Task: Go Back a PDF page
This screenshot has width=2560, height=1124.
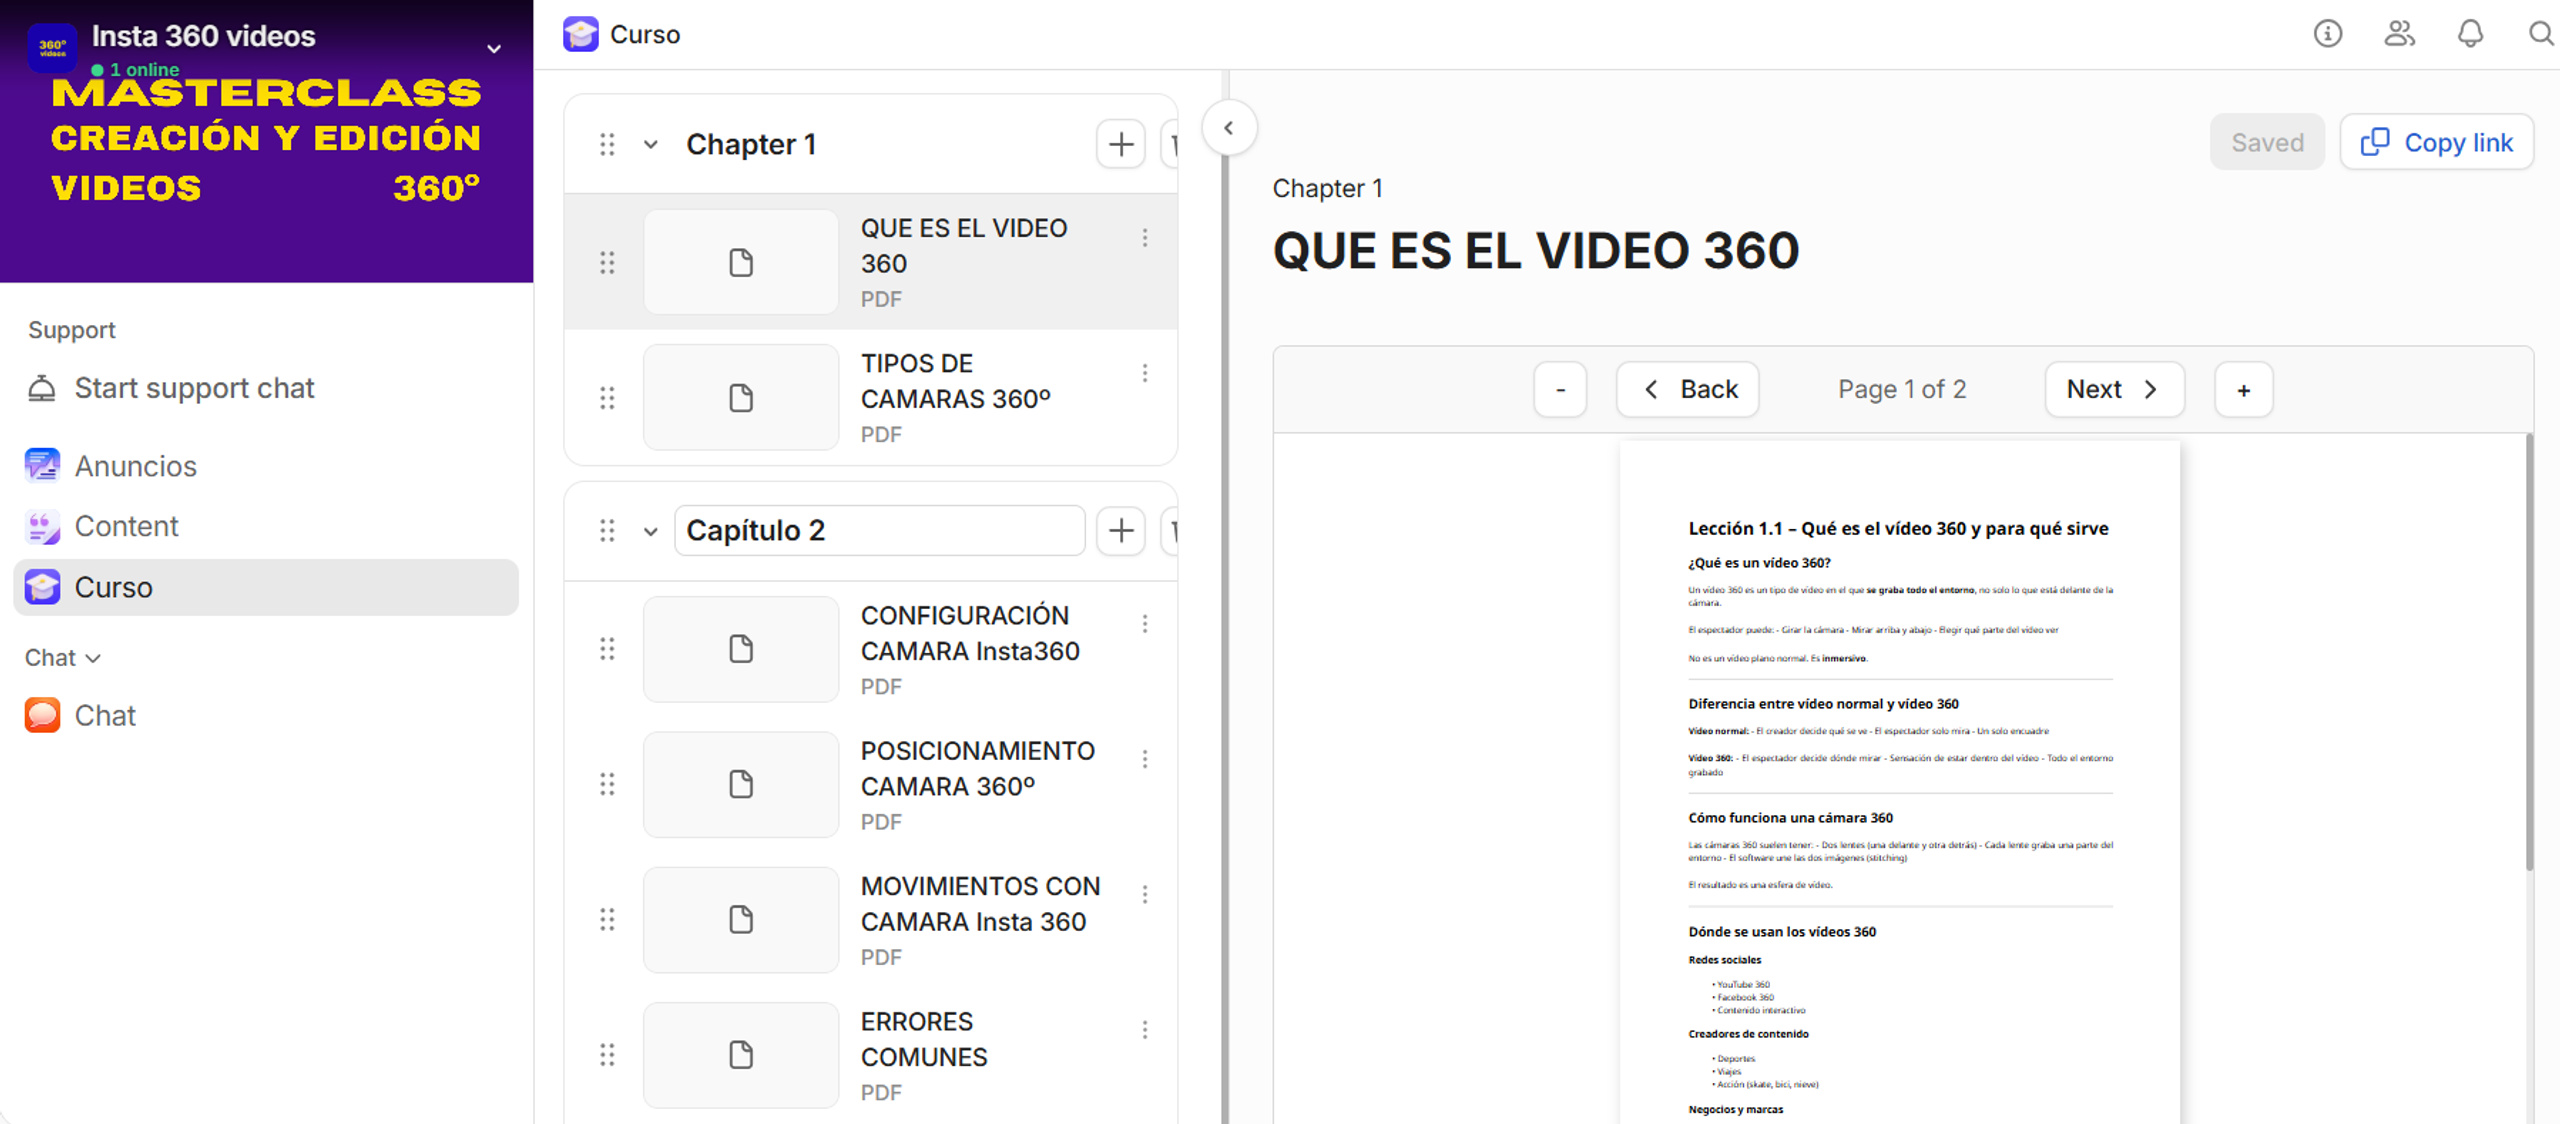Action: (1688, 389)
